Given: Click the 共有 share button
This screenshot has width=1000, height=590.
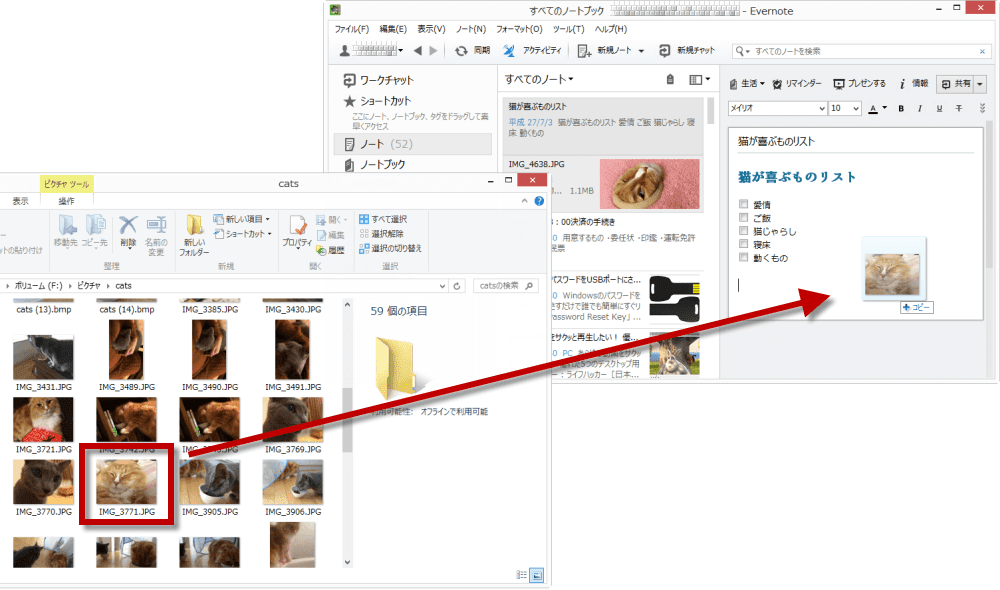Looking at the screenshot, I should tap(955, 84).
